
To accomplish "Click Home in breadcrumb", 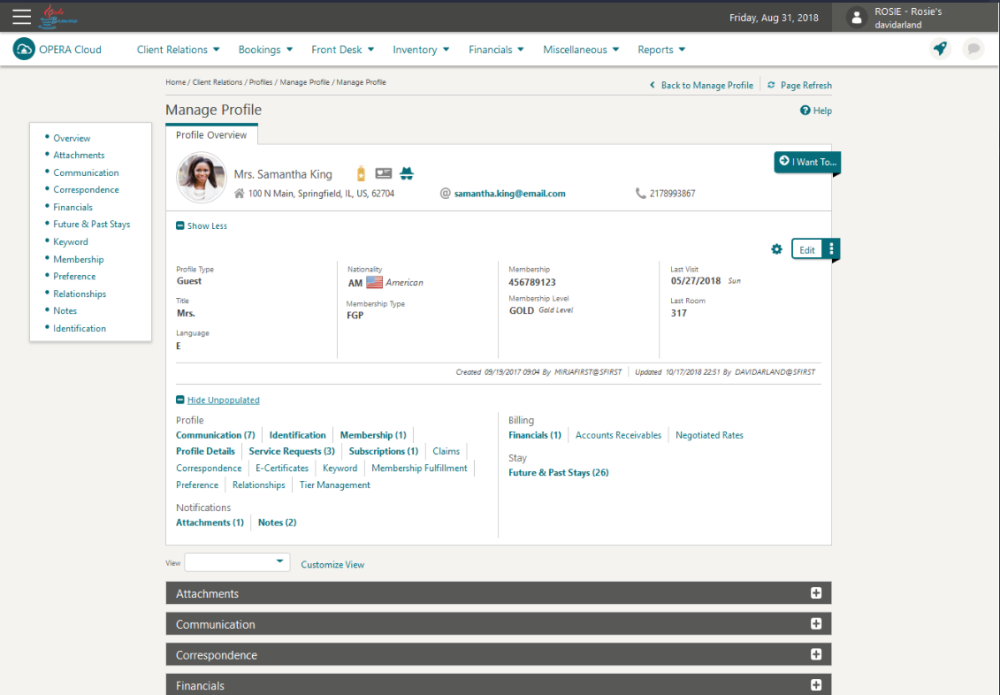I will coord(175,82).
